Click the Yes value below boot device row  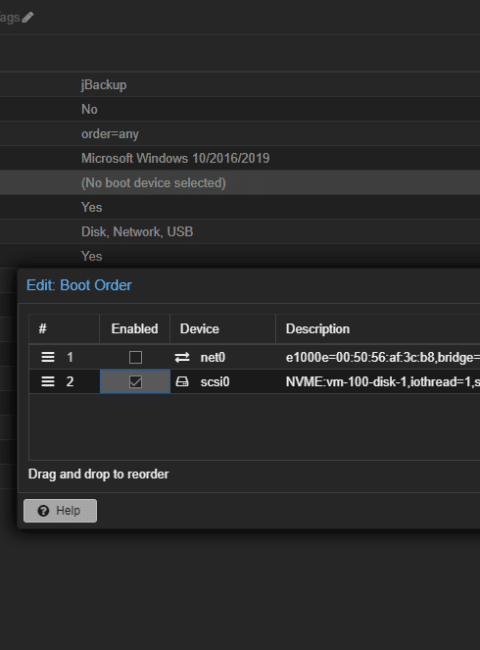click(x=91, y=207)
